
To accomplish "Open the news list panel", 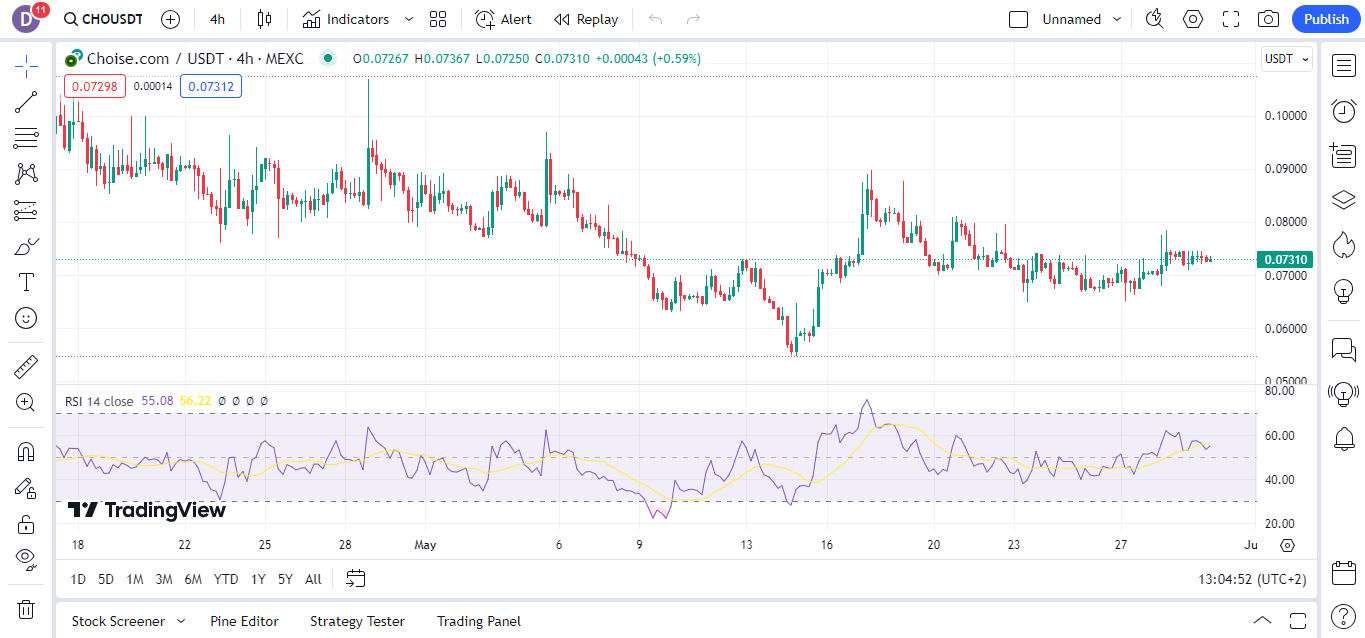I will (x=1343, y=155).
